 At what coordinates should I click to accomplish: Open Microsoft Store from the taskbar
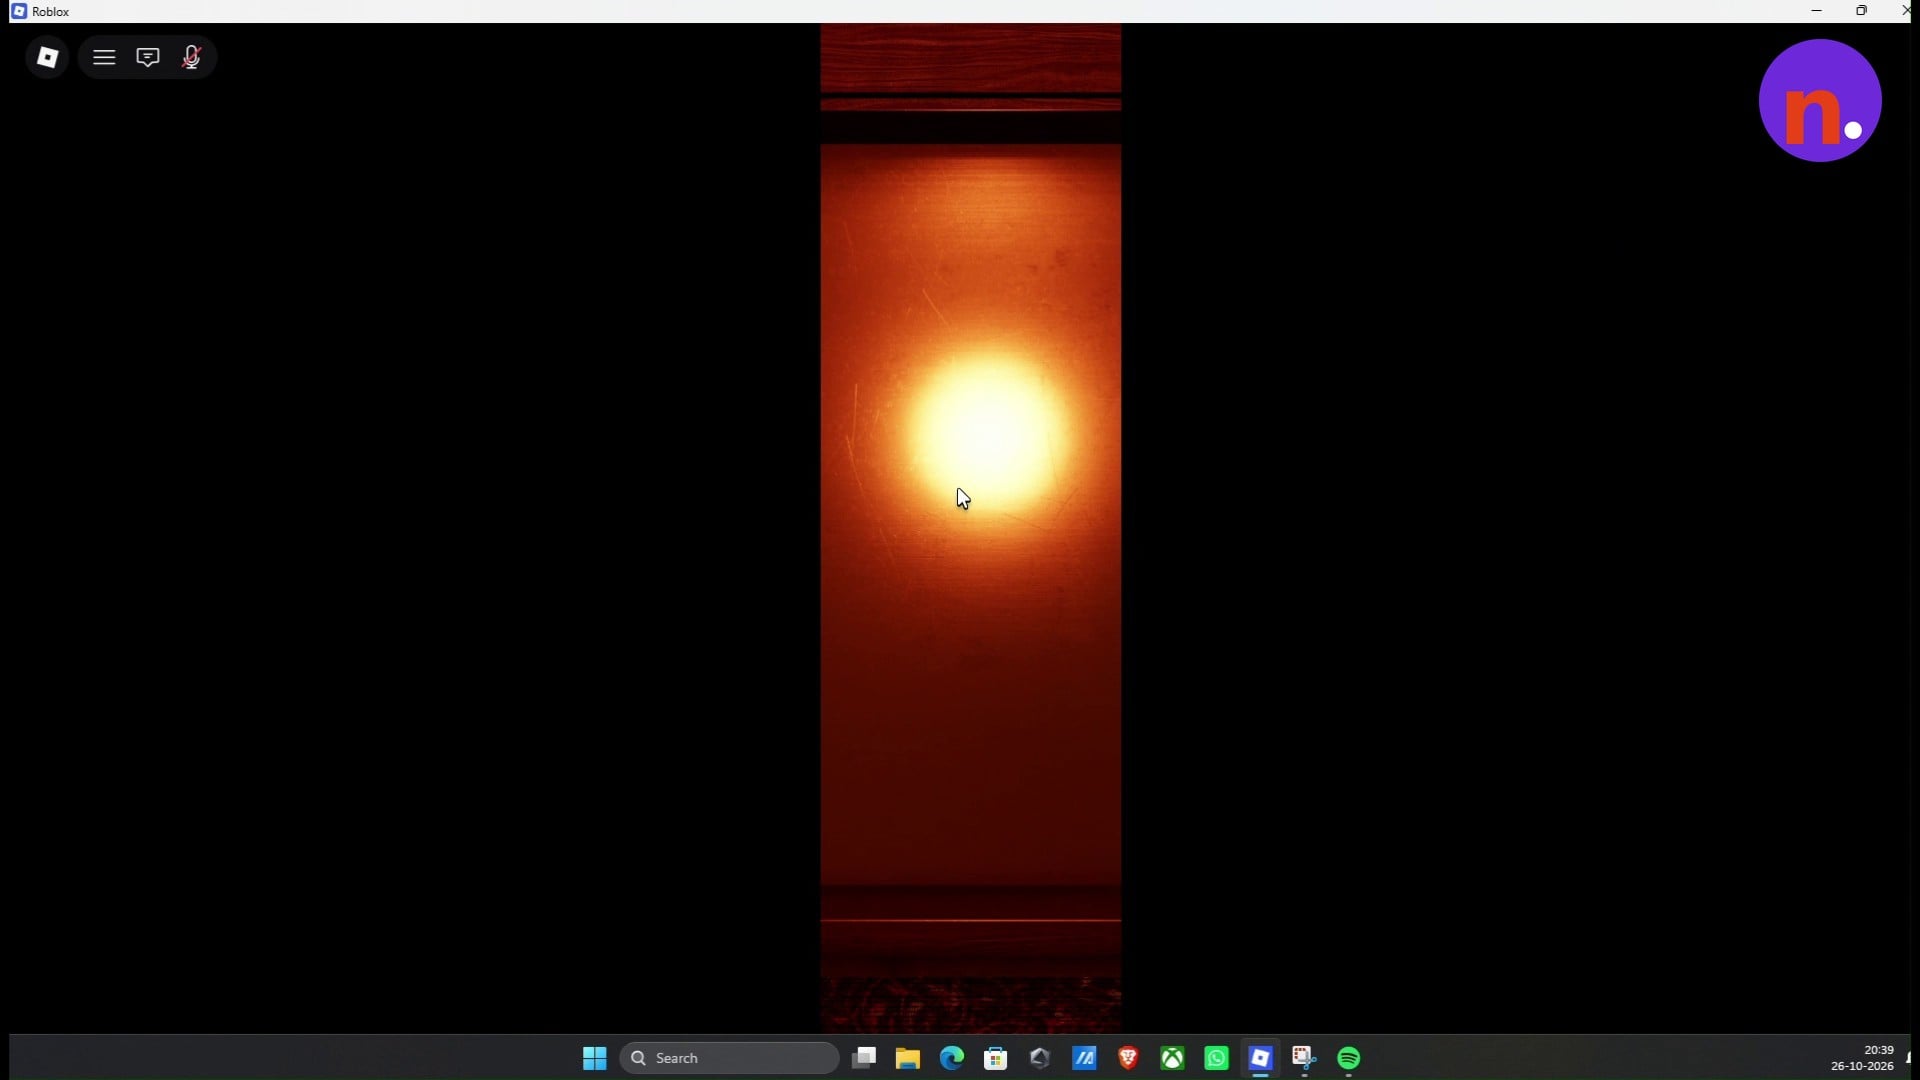pos(996,1058)
